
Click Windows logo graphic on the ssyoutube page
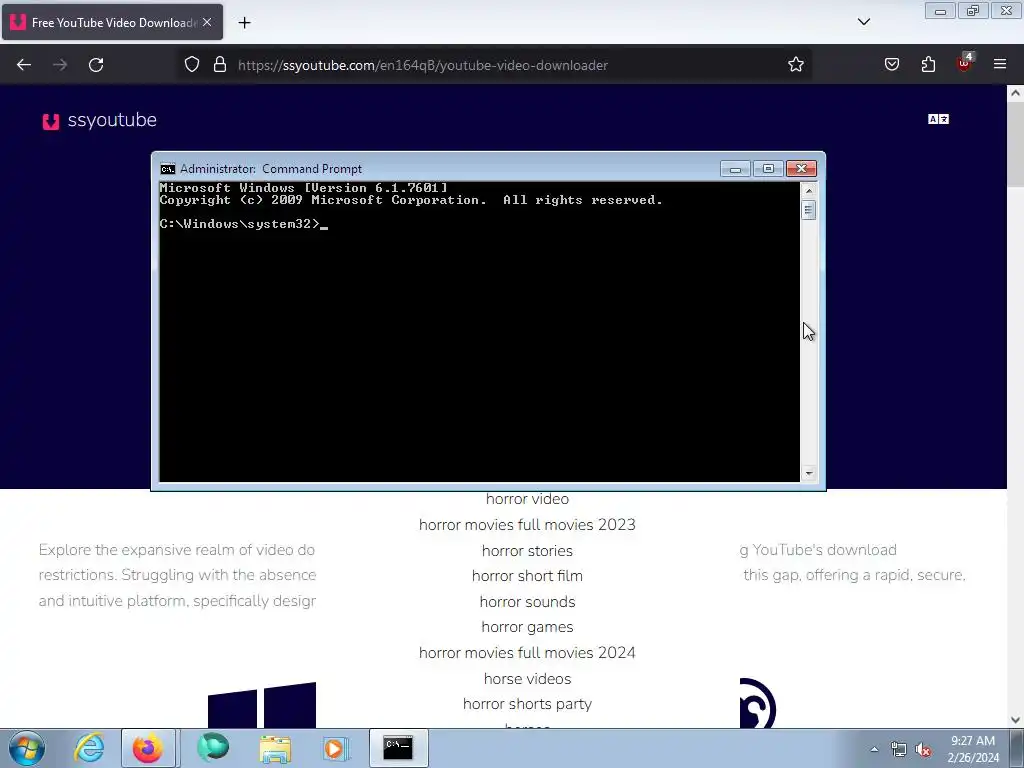[x=262, y=705]
